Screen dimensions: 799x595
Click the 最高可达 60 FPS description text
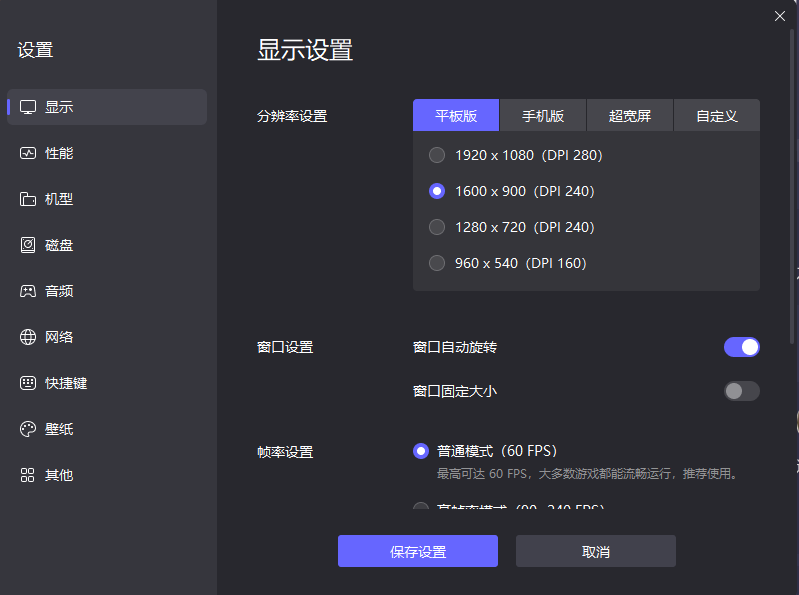[588, 474]
